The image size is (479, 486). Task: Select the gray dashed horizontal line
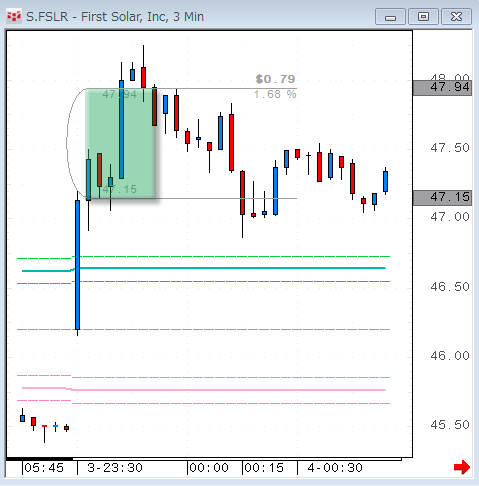203,329
